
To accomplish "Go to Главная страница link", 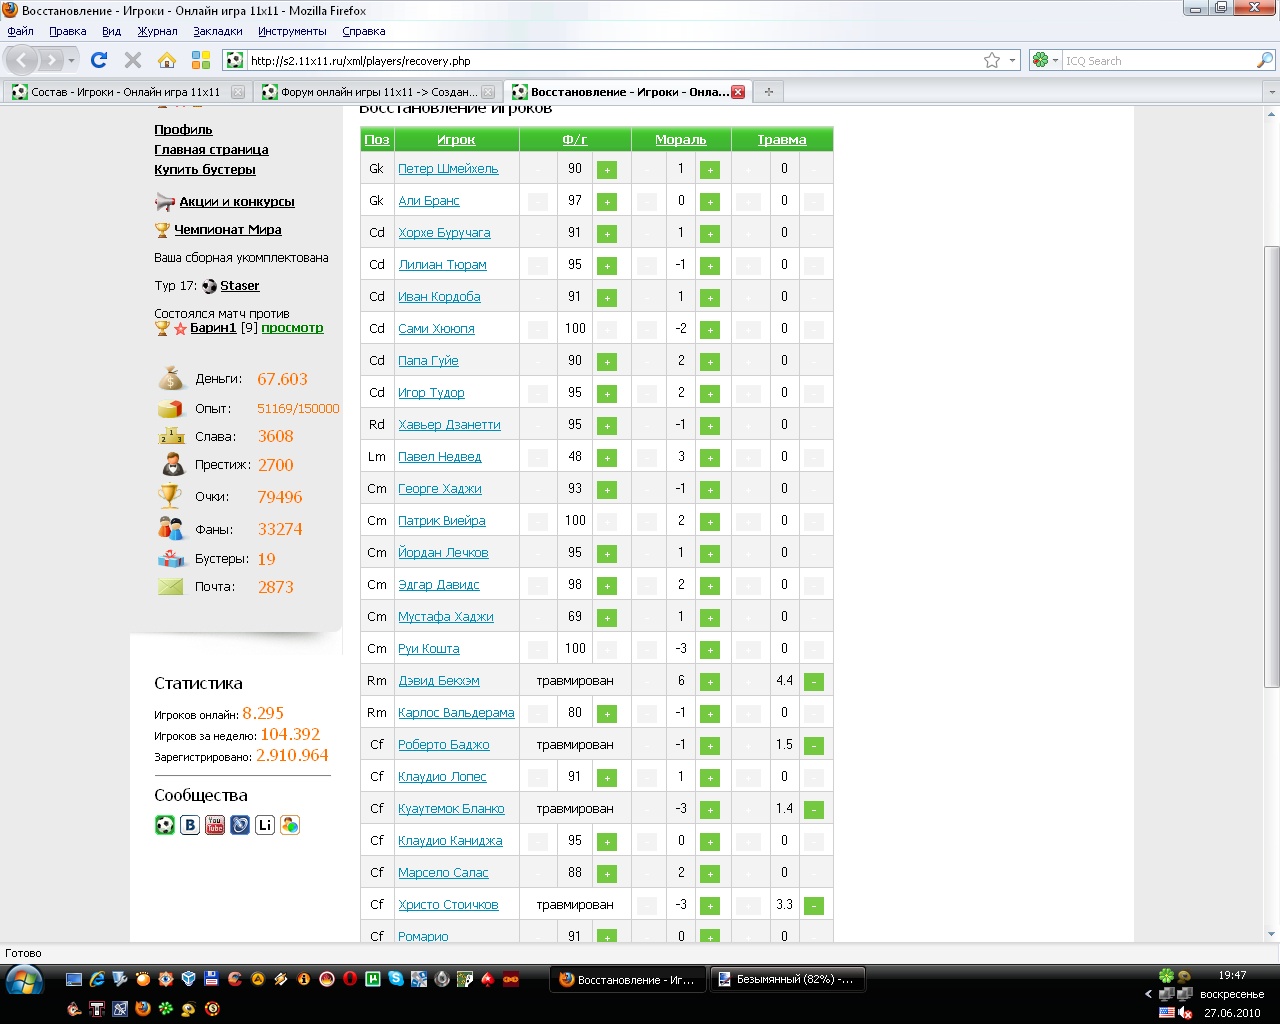I will click(x=211, y=150).
